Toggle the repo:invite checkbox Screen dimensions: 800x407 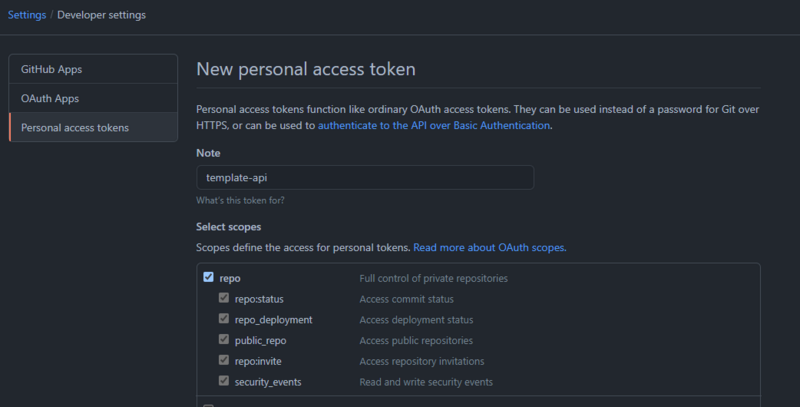pyautogui.click(x=224, y=361)
